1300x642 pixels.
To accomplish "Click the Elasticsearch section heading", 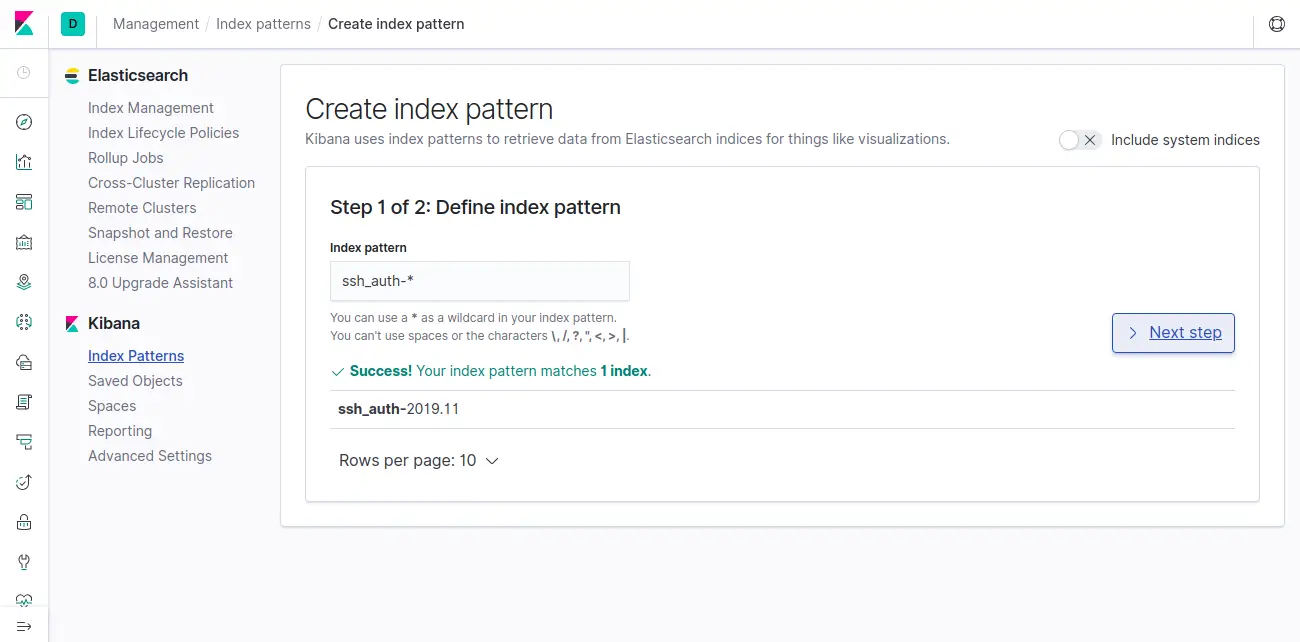I will point(138,76).
